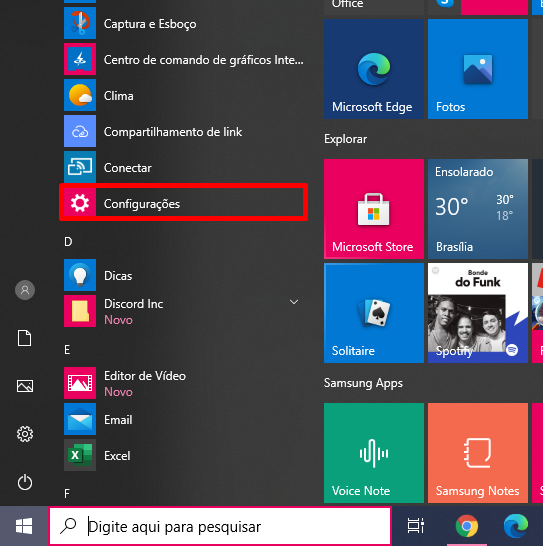This screenshot has height=546, width=543.
Task: Open the Voice Note tile
Action: coord(374,453)
